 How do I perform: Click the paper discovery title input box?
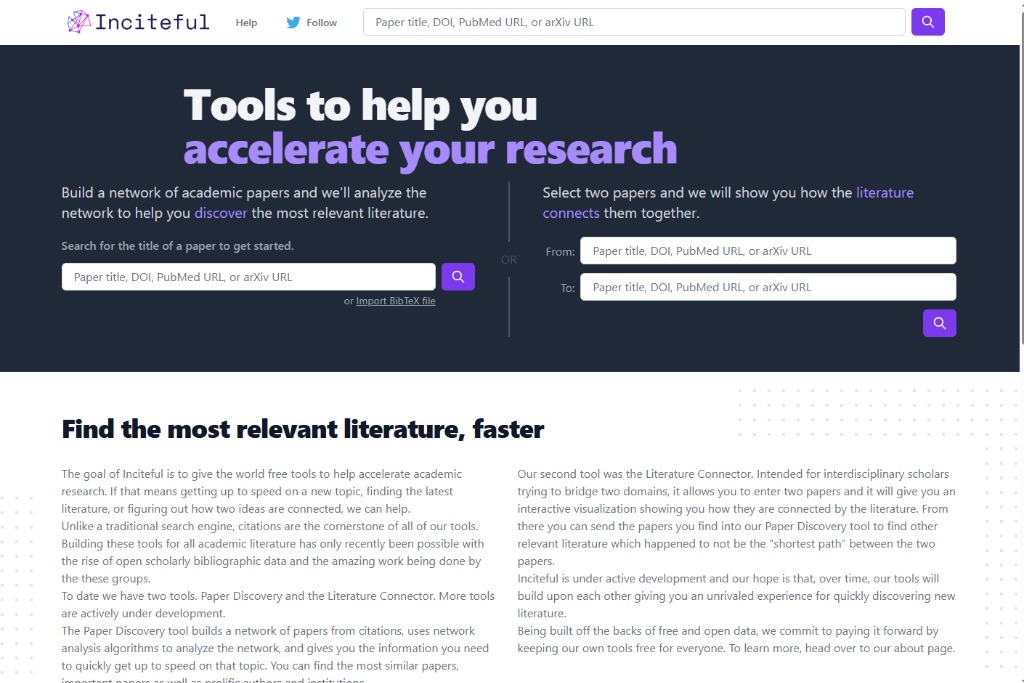(x=248, y=277)
